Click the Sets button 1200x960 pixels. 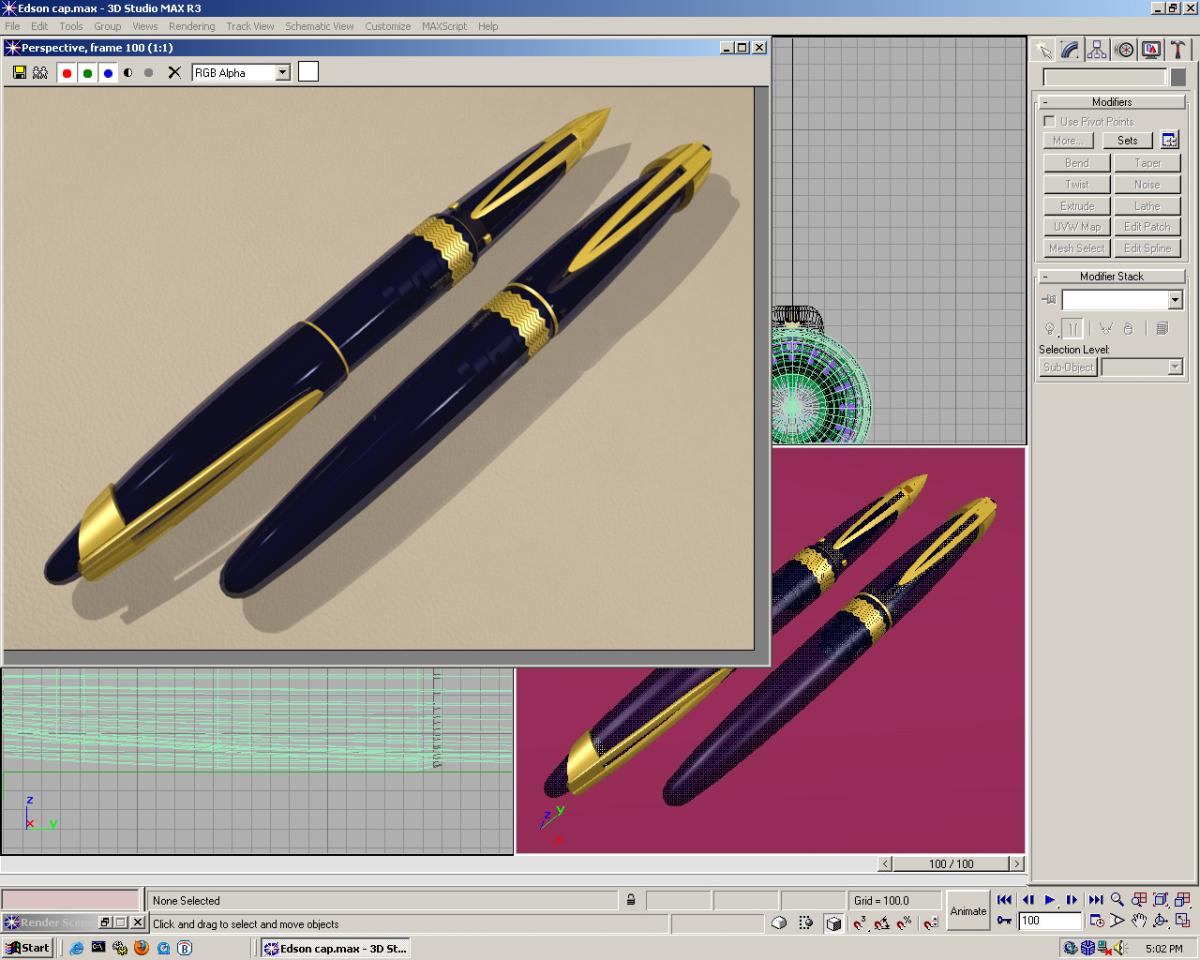point(1127,141)
